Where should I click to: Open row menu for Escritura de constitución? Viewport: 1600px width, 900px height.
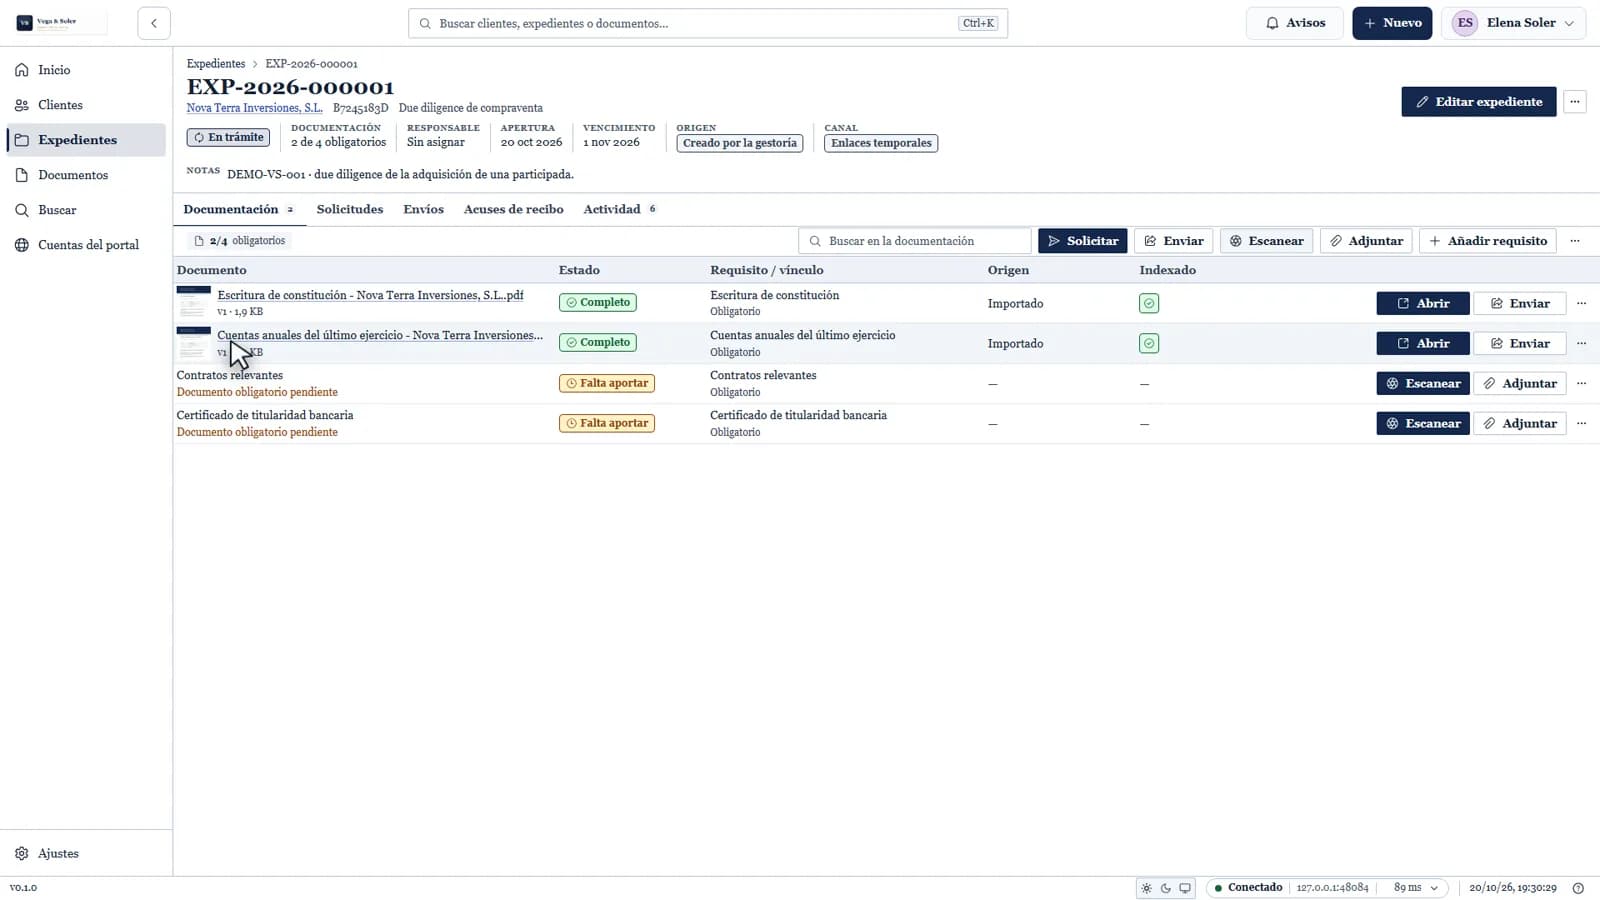coord(1581,303)
